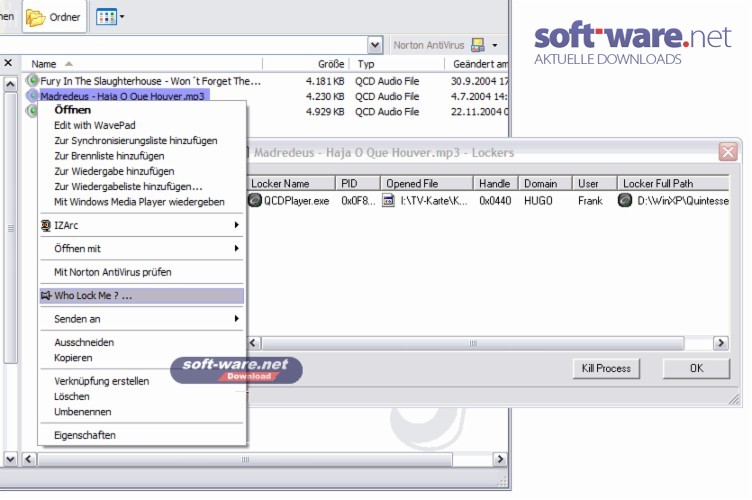
Task: Click the 30.9.2004 date cell
Action: [x=479, y=81]
